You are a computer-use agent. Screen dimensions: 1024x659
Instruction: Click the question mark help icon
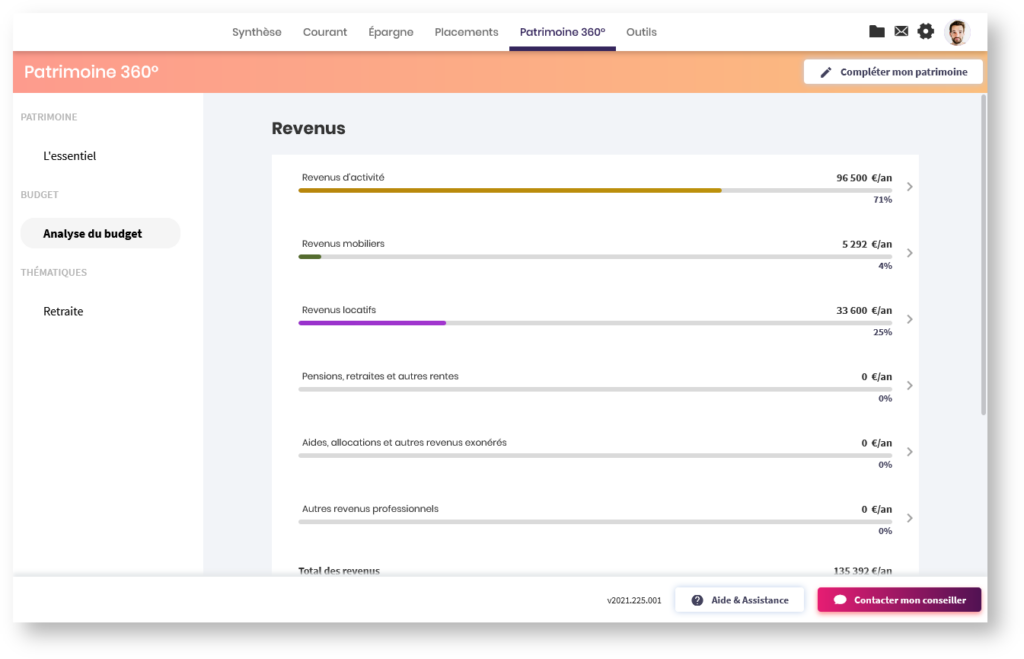click(x=697, y=600)
